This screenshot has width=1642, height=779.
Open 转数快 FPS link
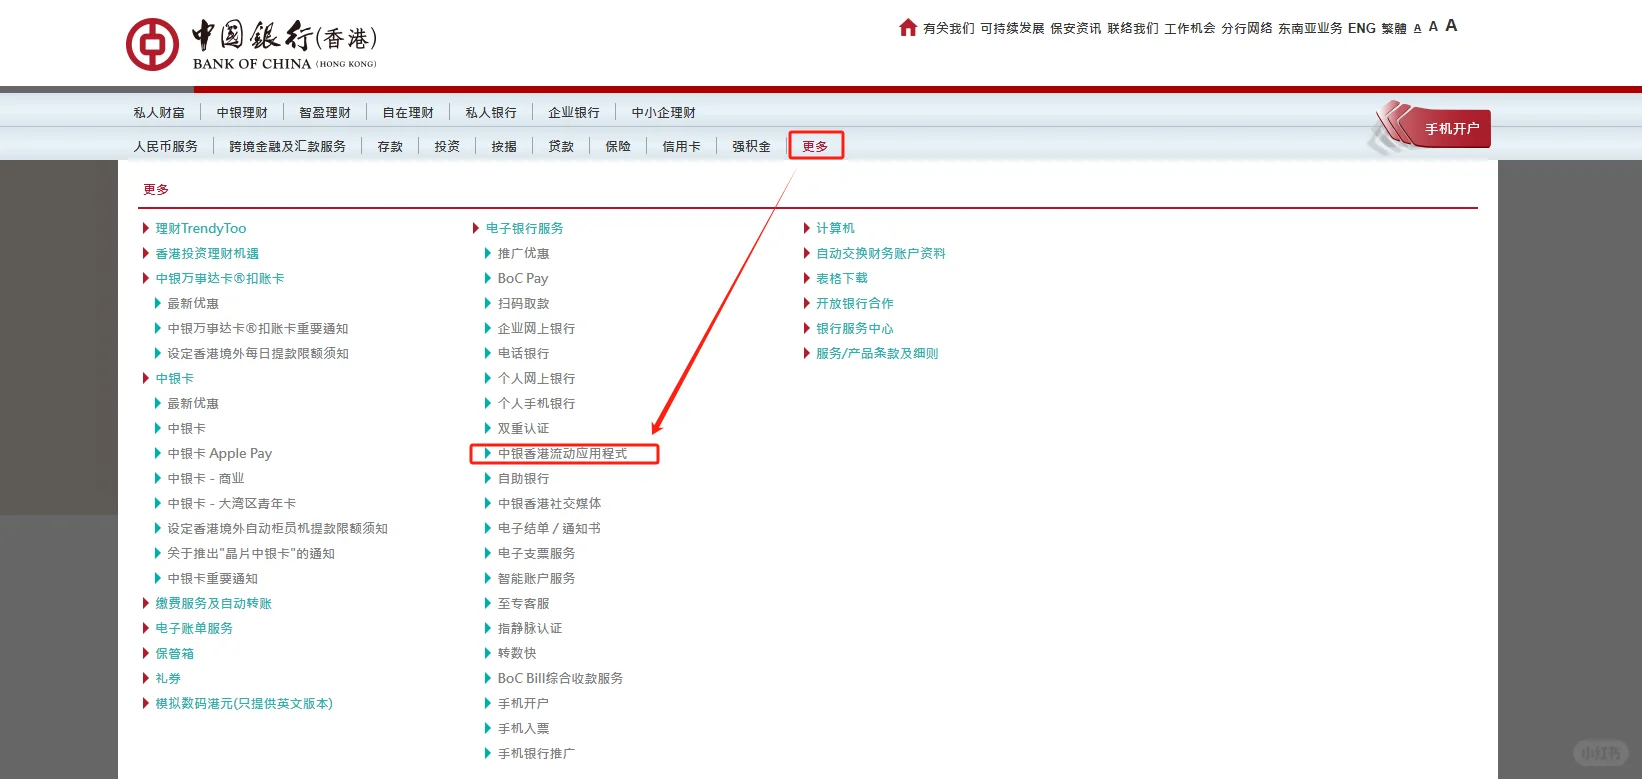tap(517, 654)
